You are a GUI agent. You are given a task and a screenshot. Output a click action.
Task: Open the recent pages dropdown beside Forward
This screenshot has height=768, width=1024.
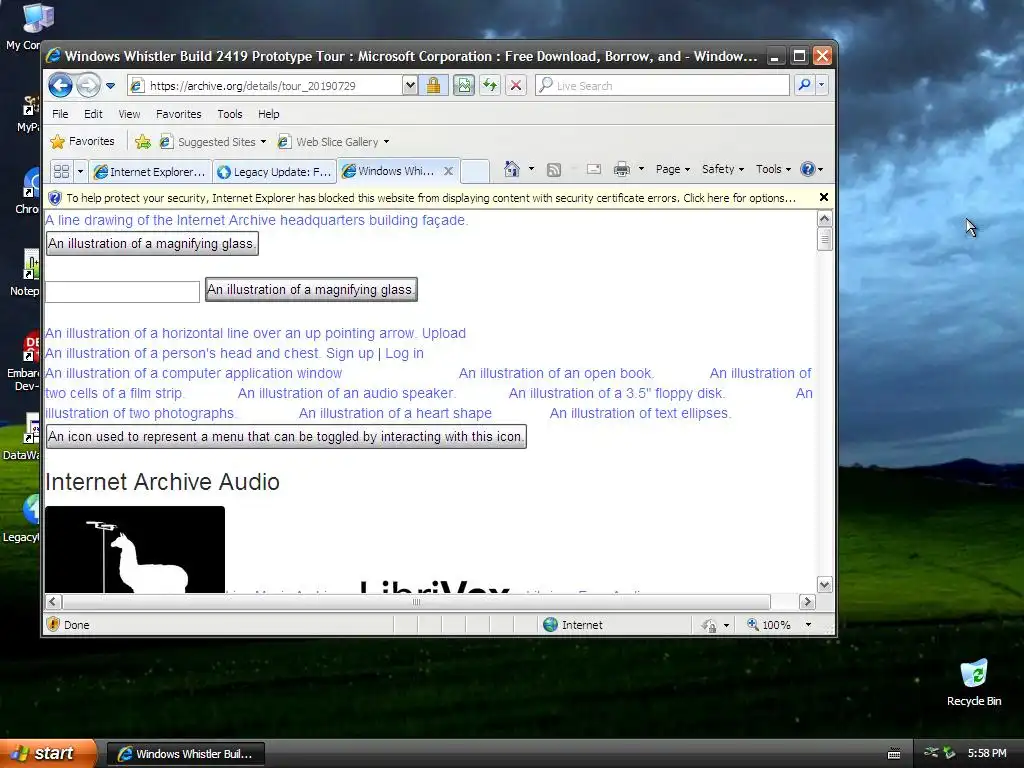110,86
